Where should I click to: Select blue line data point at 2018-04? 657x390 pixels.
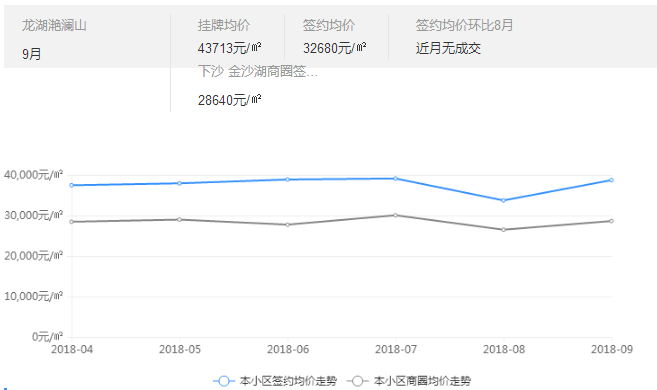click(72, 185)
